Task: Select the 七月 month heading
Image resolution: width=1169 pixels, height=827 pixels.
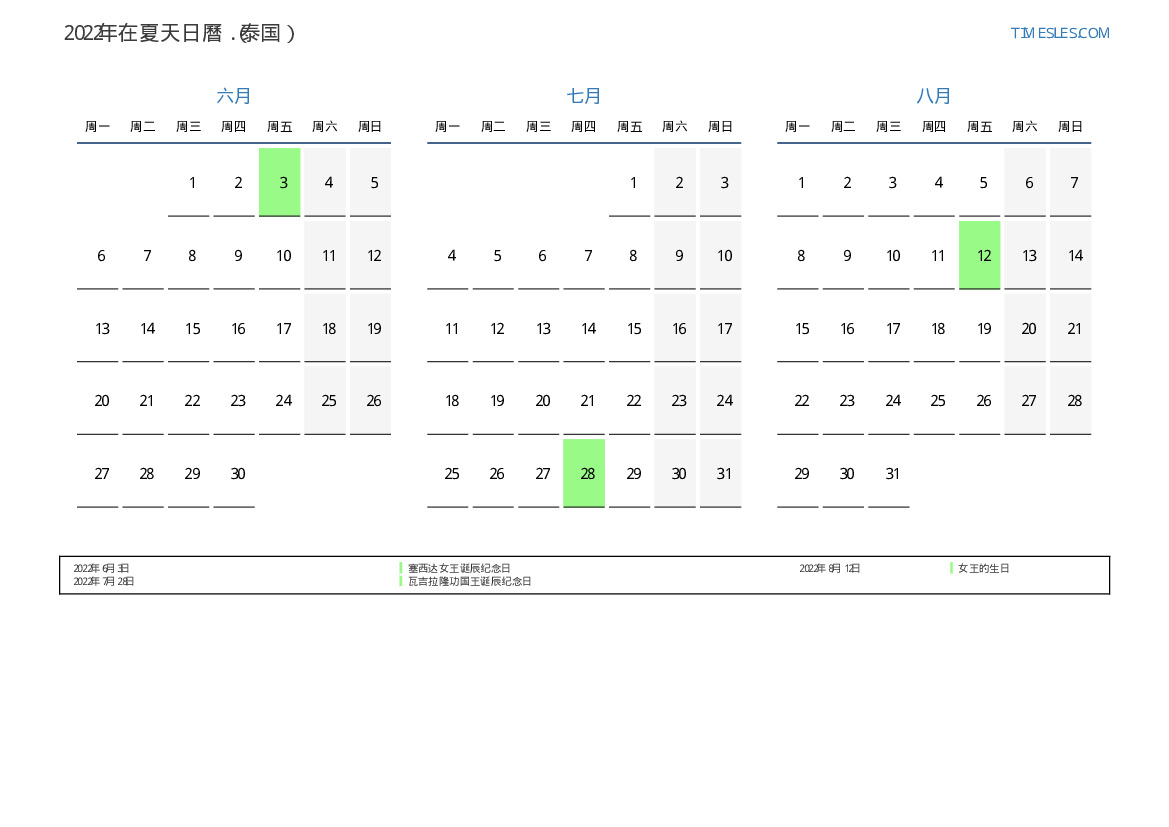Action: coord(584,96)
